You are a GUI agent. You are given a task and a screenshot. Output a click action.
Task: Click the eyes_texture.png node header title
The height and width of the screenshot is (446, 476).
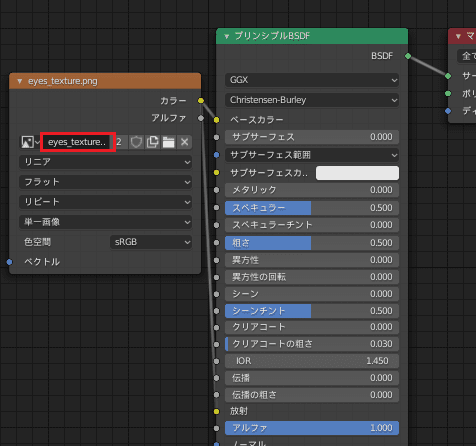pos(63,81)
